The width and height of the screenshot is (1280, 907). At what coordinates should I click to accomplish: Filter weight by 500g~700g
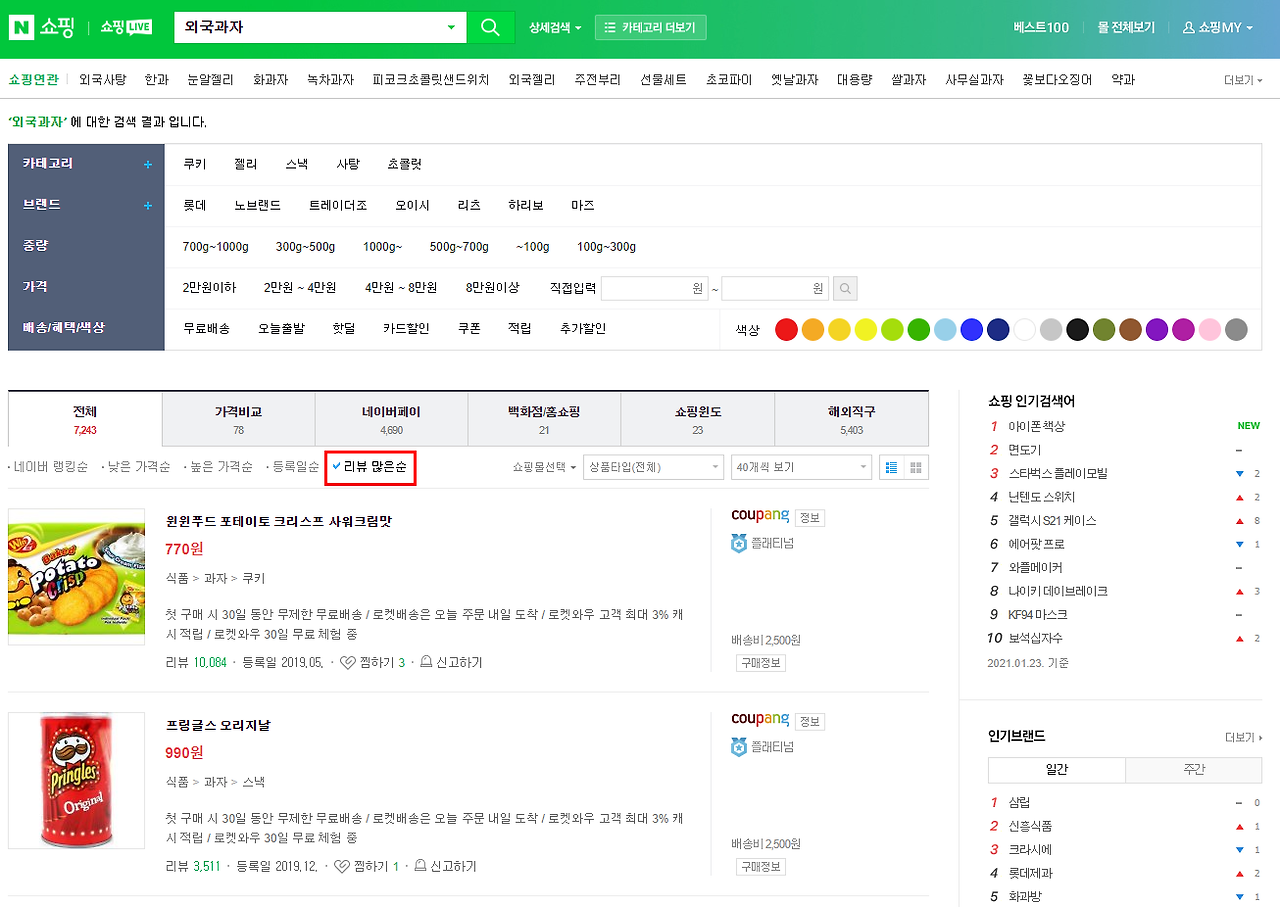459,247
